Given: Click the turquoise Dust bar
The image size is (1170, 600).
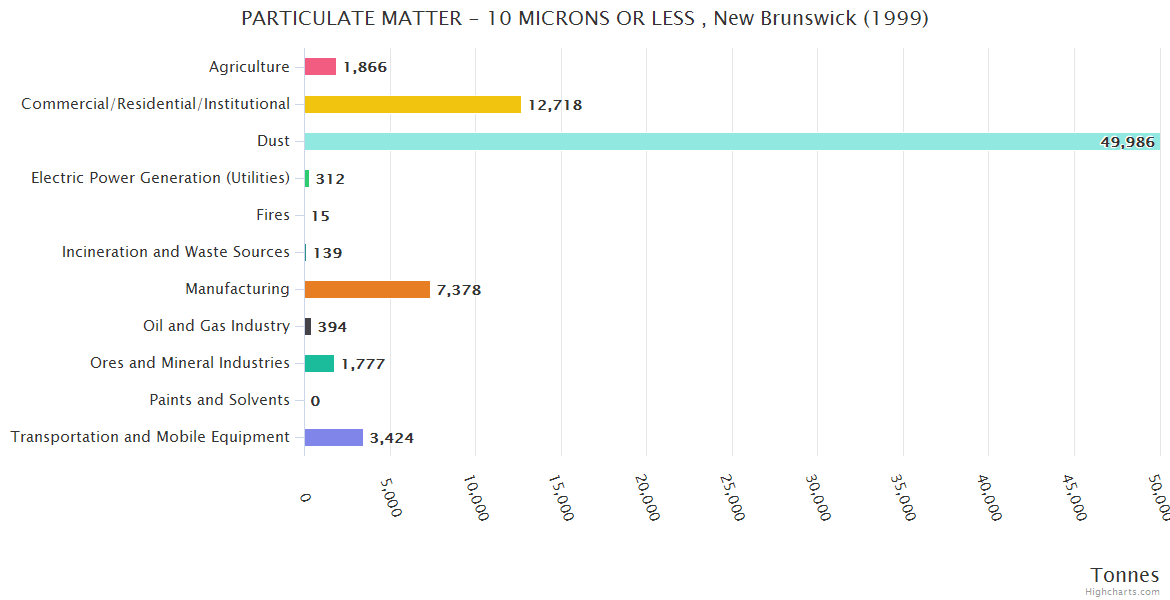Looking at the screenshot, I should click(700, 141).
